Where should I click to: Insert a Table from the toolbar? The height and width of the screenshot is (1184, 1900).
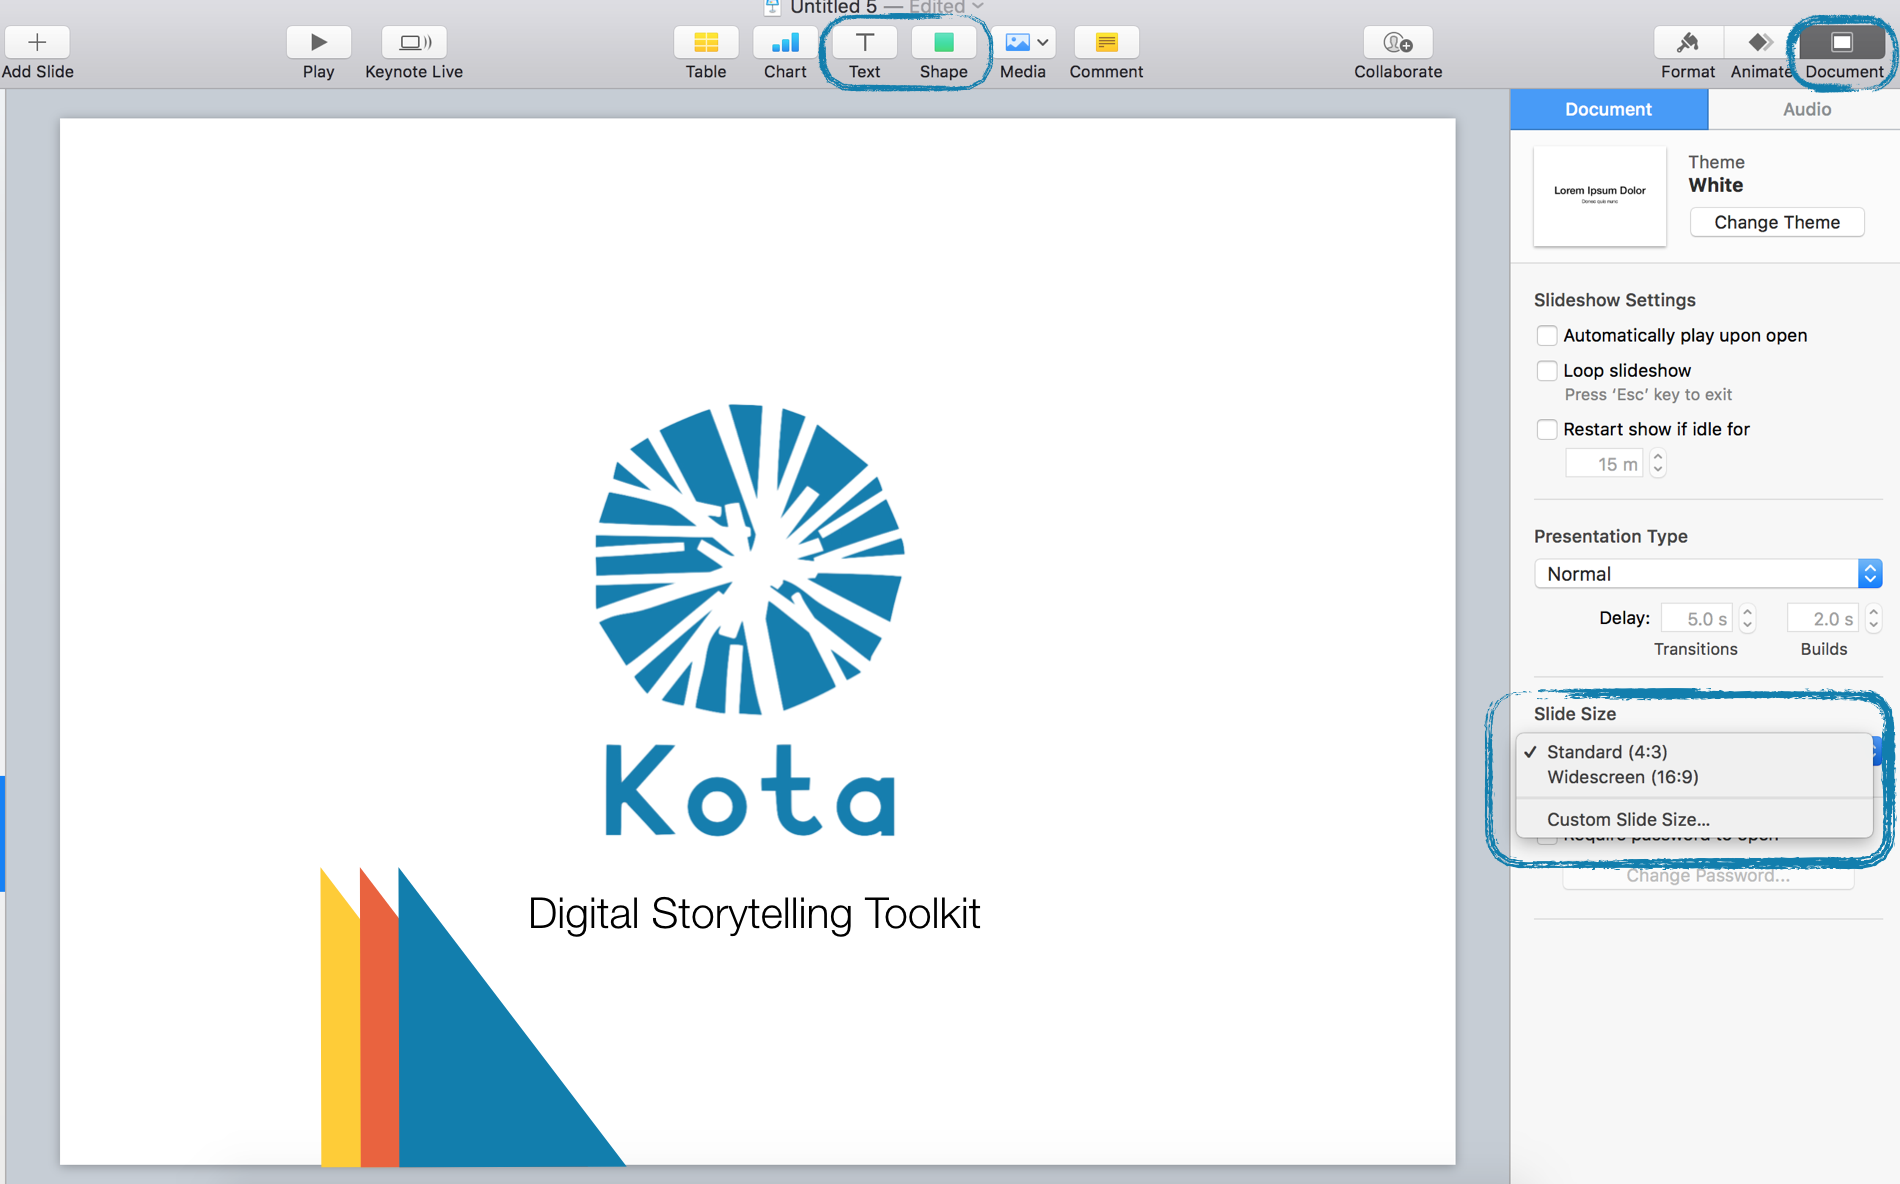pos(706,43)
